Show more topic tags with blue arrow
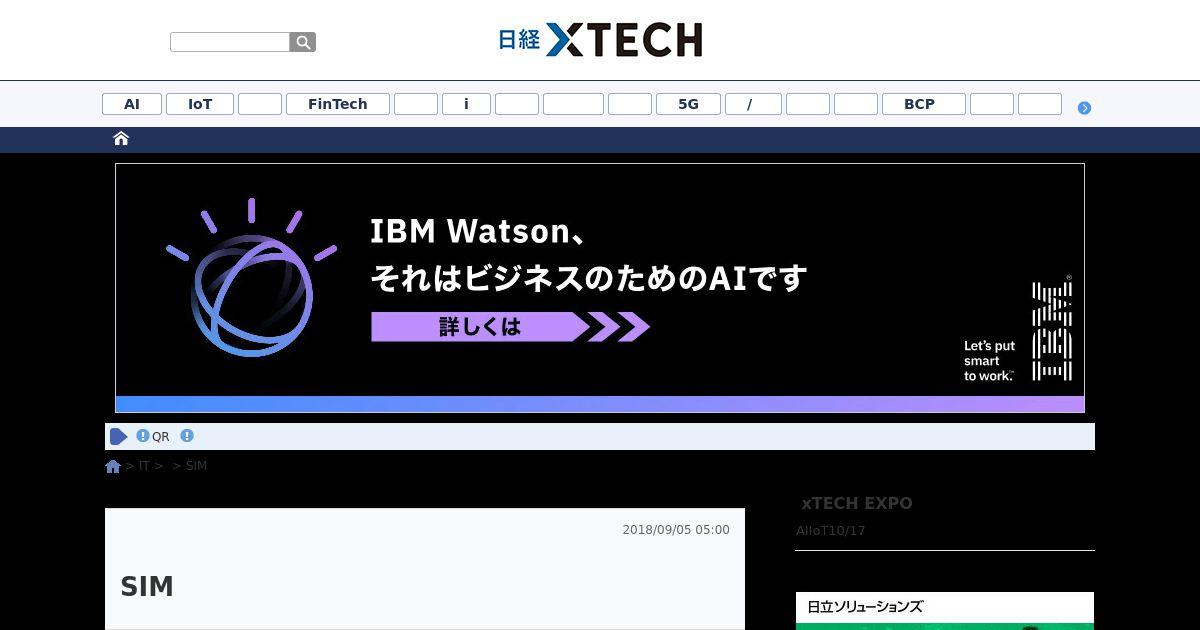The height and width of the screenshot is (630, 1200). pos(1084,107)
